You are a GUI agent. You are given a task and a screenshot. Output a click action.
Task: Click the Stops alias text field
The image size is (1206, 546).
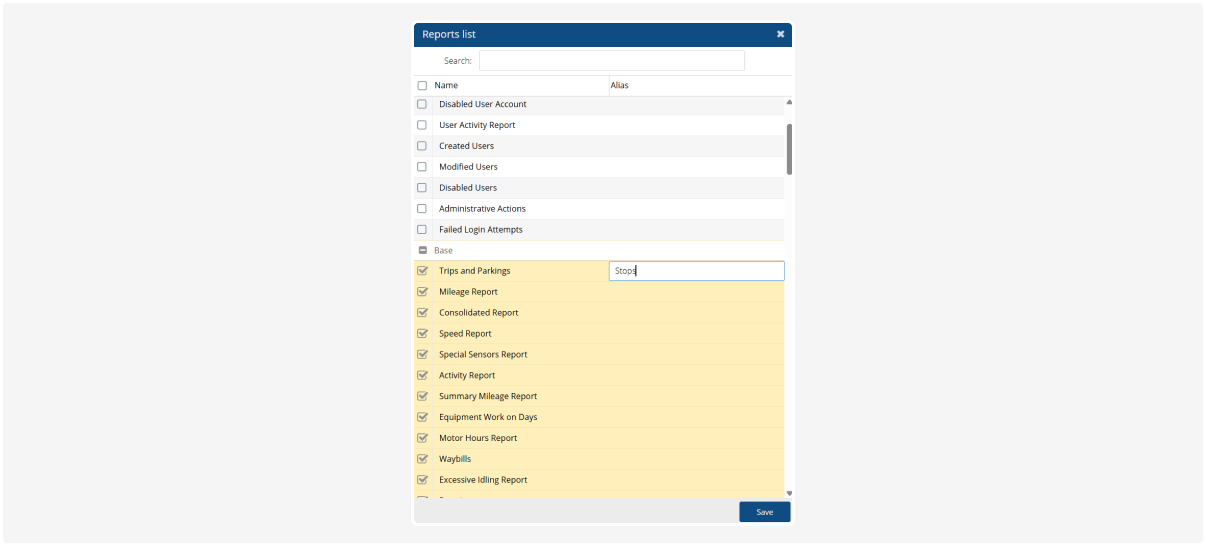tap(696, 271)
